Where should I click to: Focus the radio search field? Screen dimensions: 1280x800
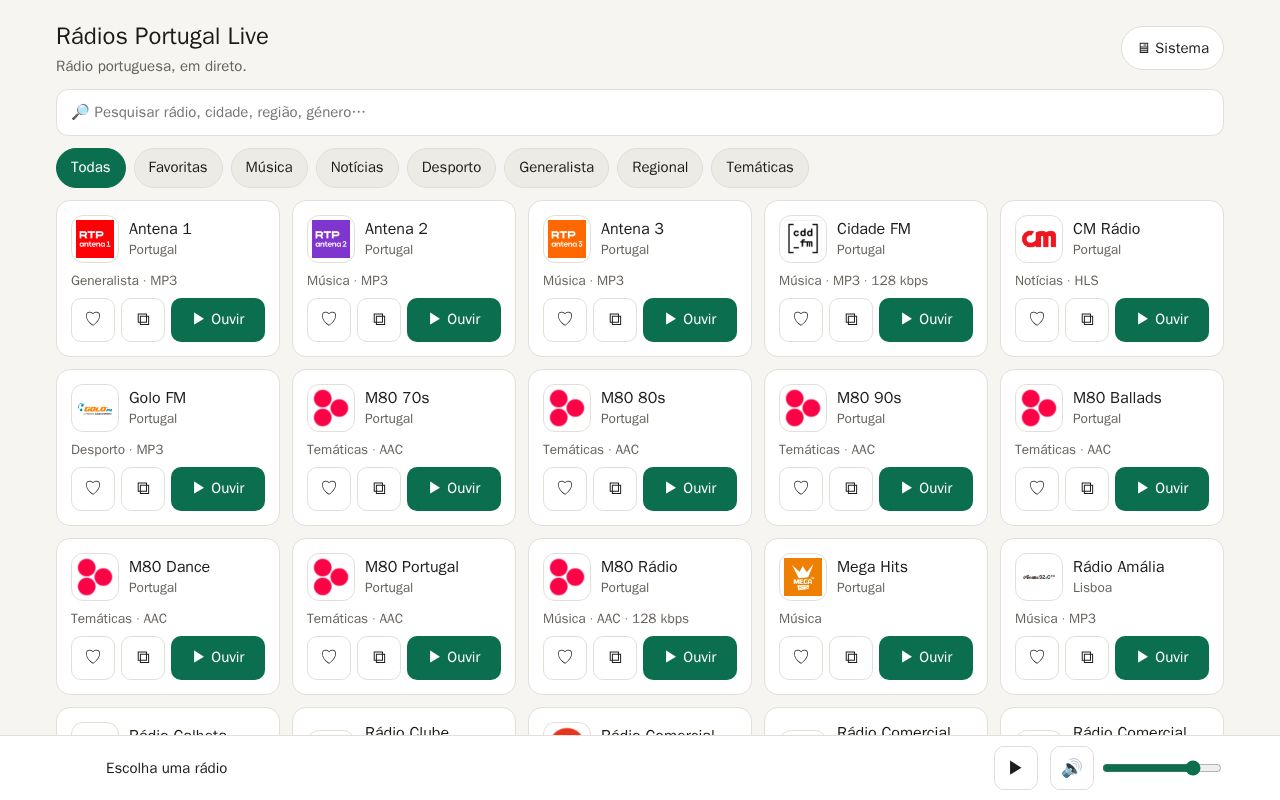point(640,112)
